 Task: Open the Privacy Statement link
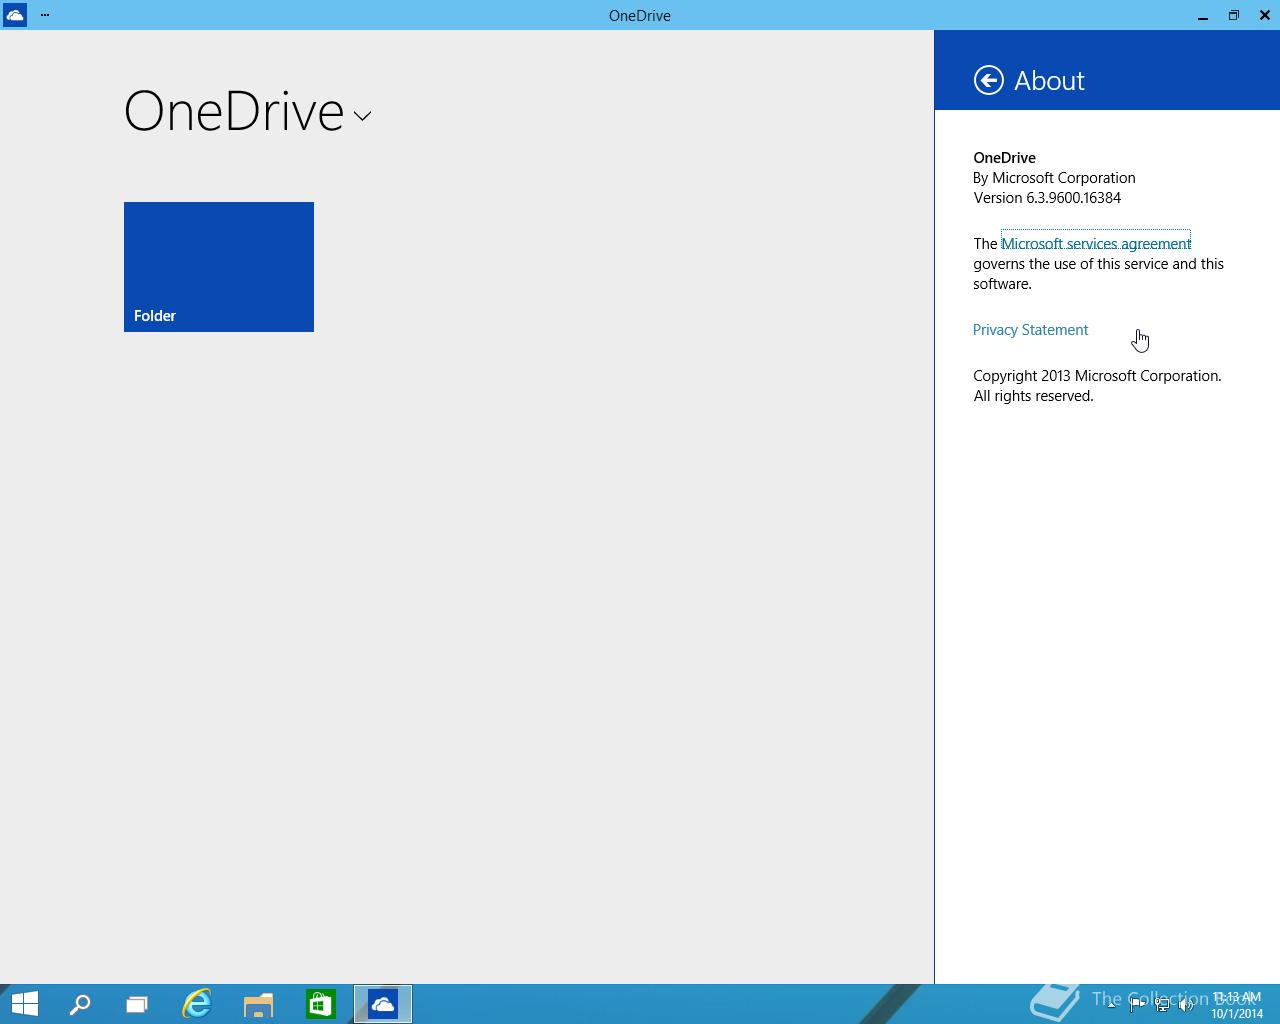tap(1030, 330)
